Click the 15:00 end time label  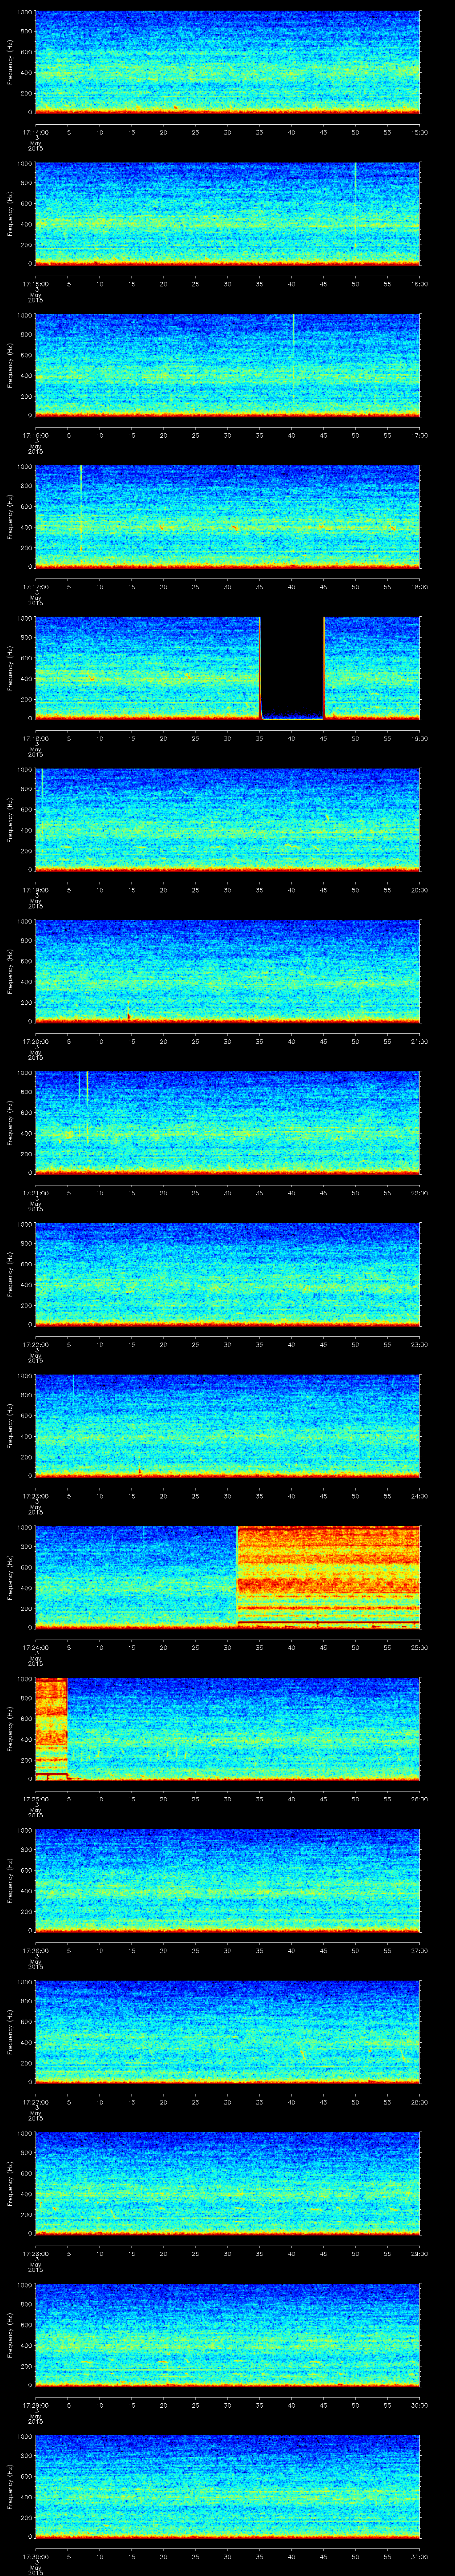pos(419,132)
